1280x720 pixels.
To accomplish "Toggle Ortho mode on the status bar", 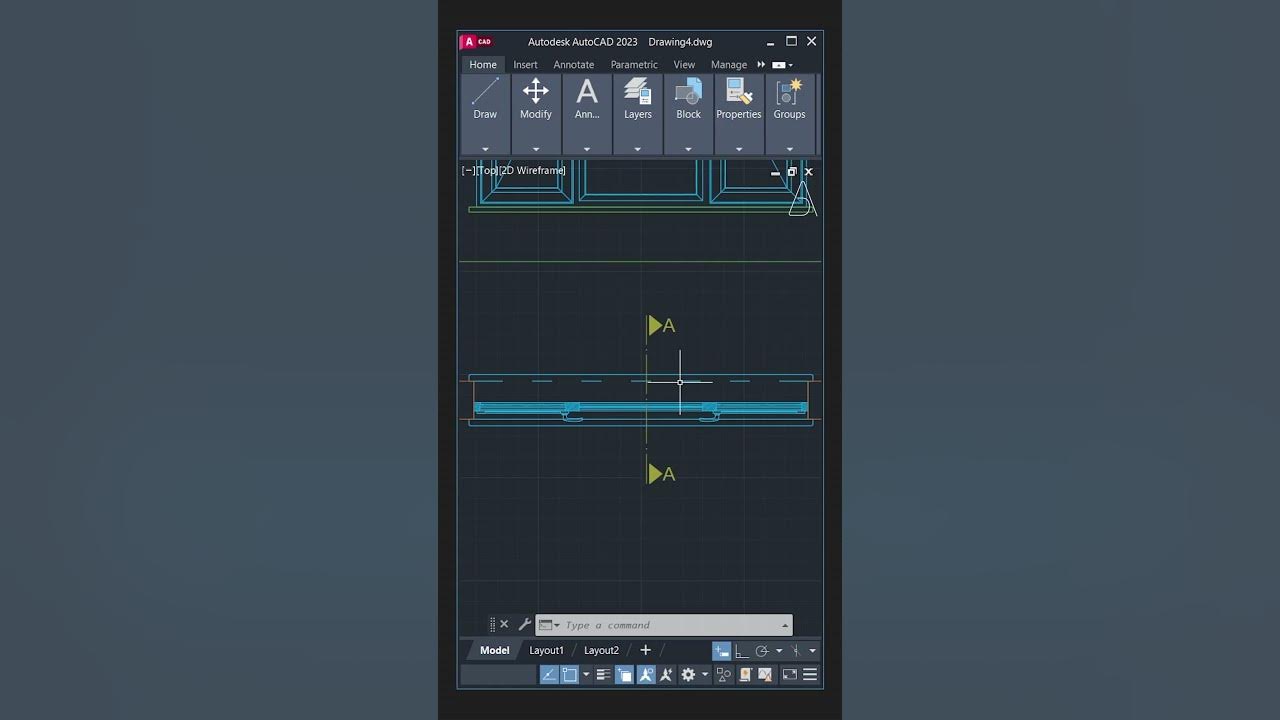I will coord(741,650).
